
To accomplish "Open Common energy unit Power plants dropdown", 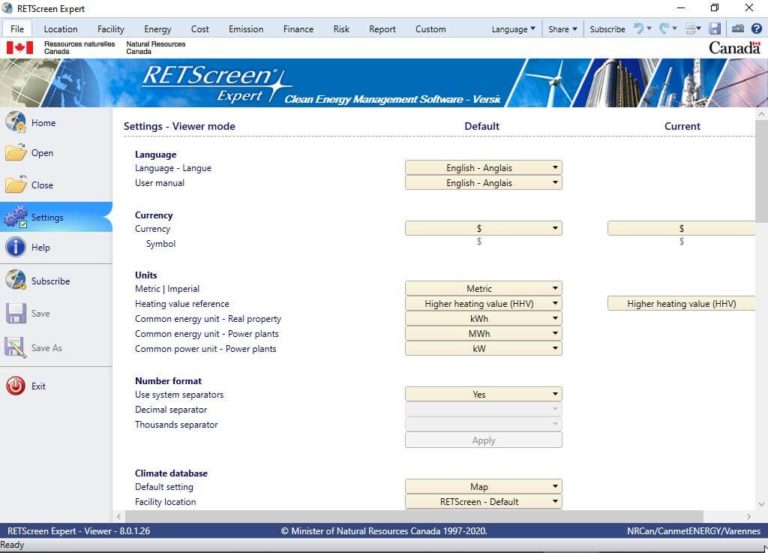I will pos(483,334).
